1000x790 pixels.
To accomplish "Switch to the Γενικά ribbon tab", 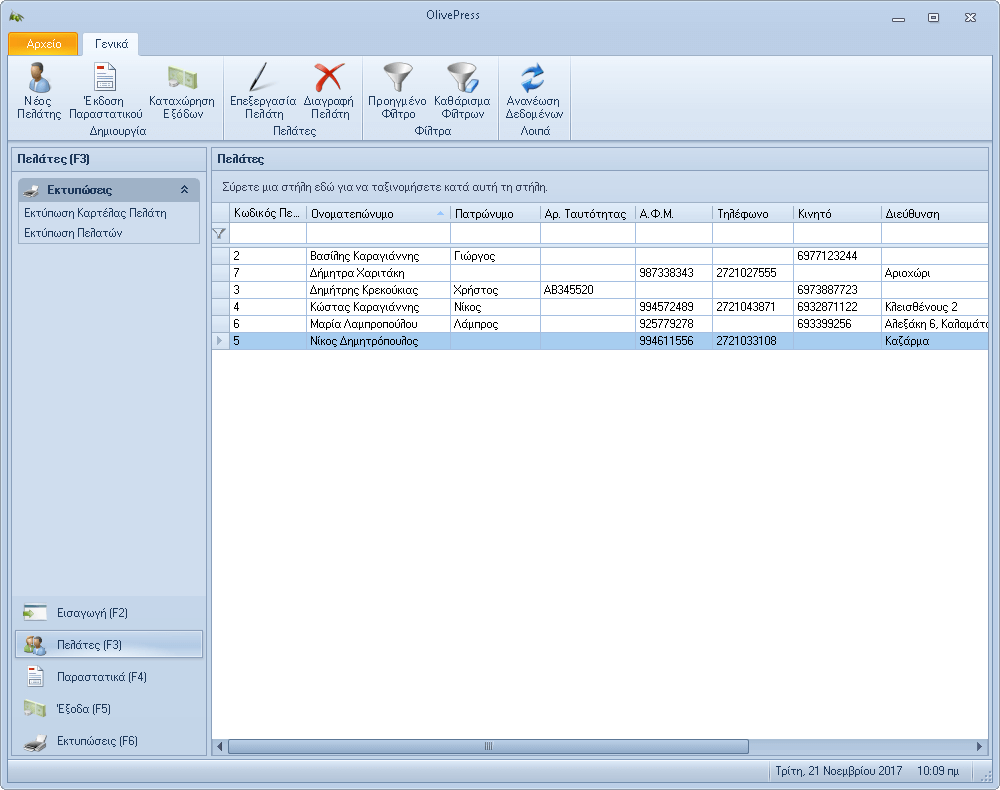I will (x=111, y=44).
